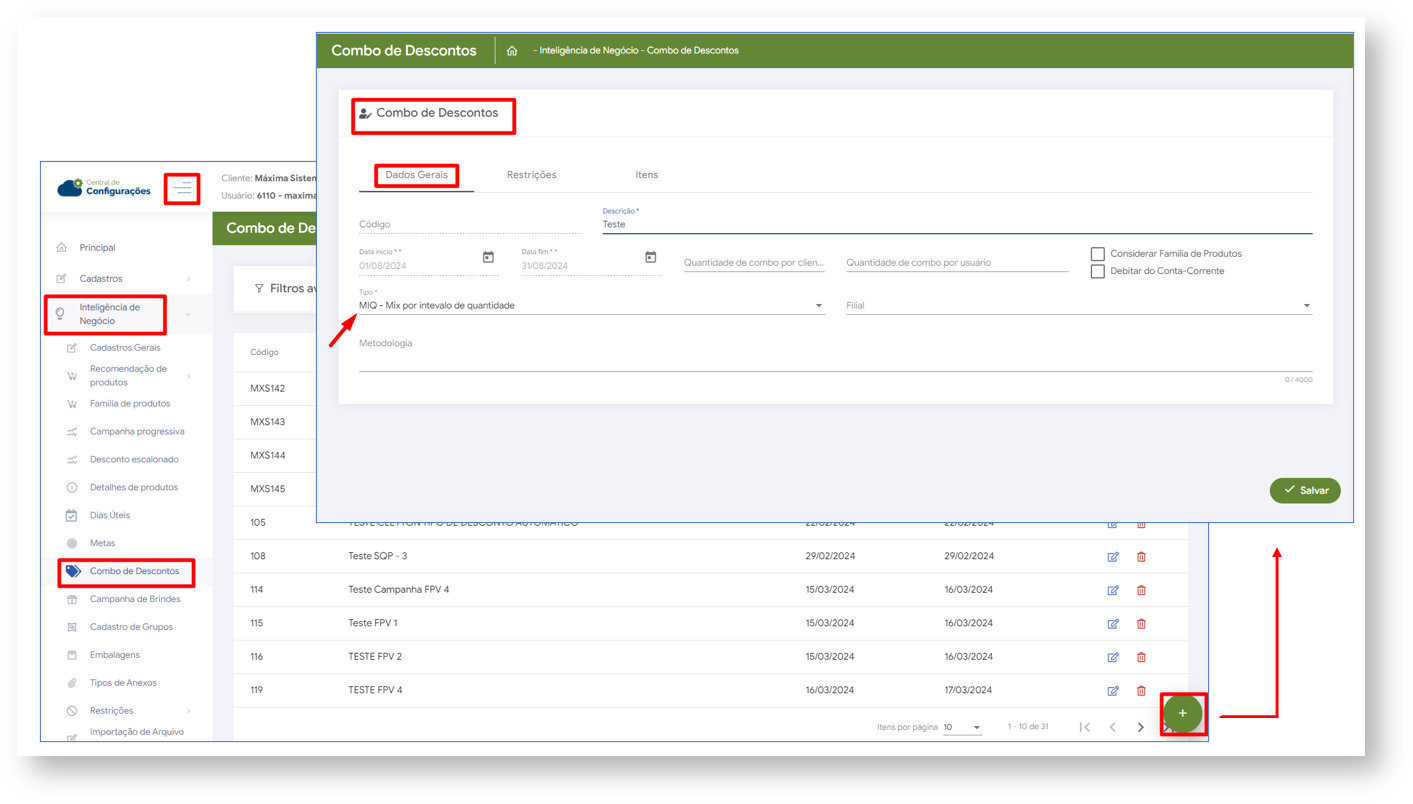Change Itens por página dropdown value
Image resolution: width=1413 pixels, height=804 pixels.
pos(962,728)
